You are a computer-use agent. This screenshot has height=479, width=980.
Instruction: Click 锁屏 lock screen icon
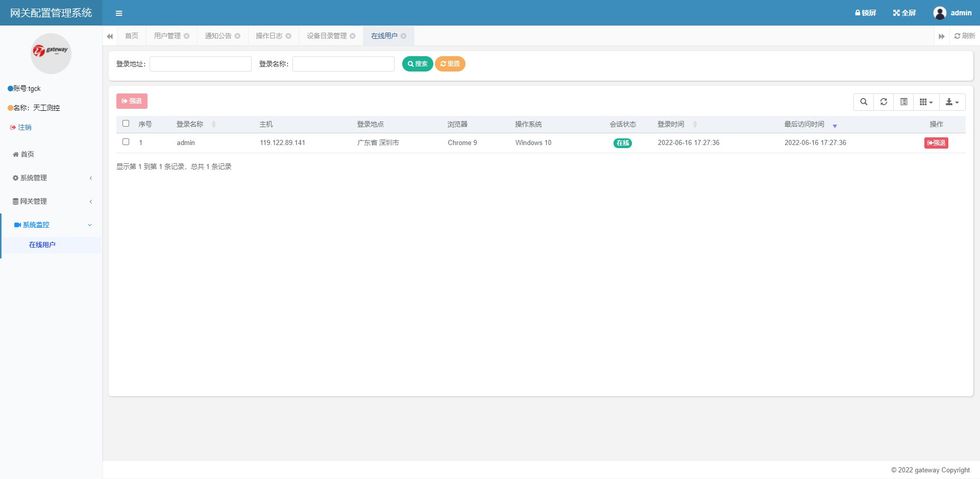[x=858, y=13]
